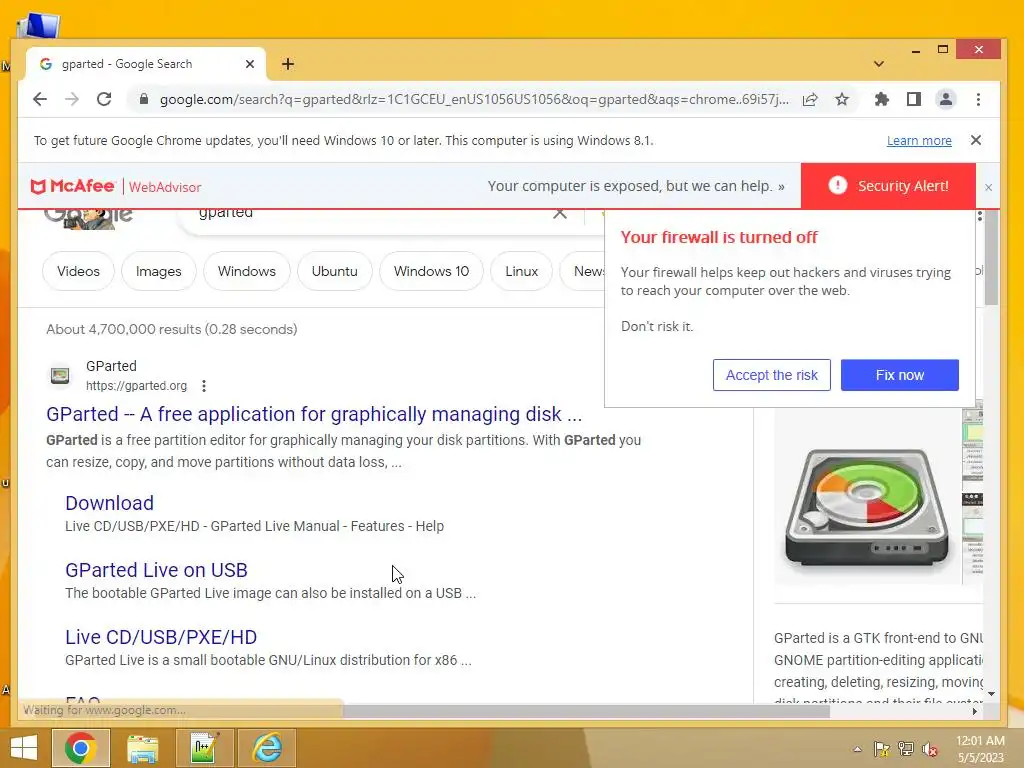Clear the Google search box X
Screen dimensions: 1024x768
point(560,214)
